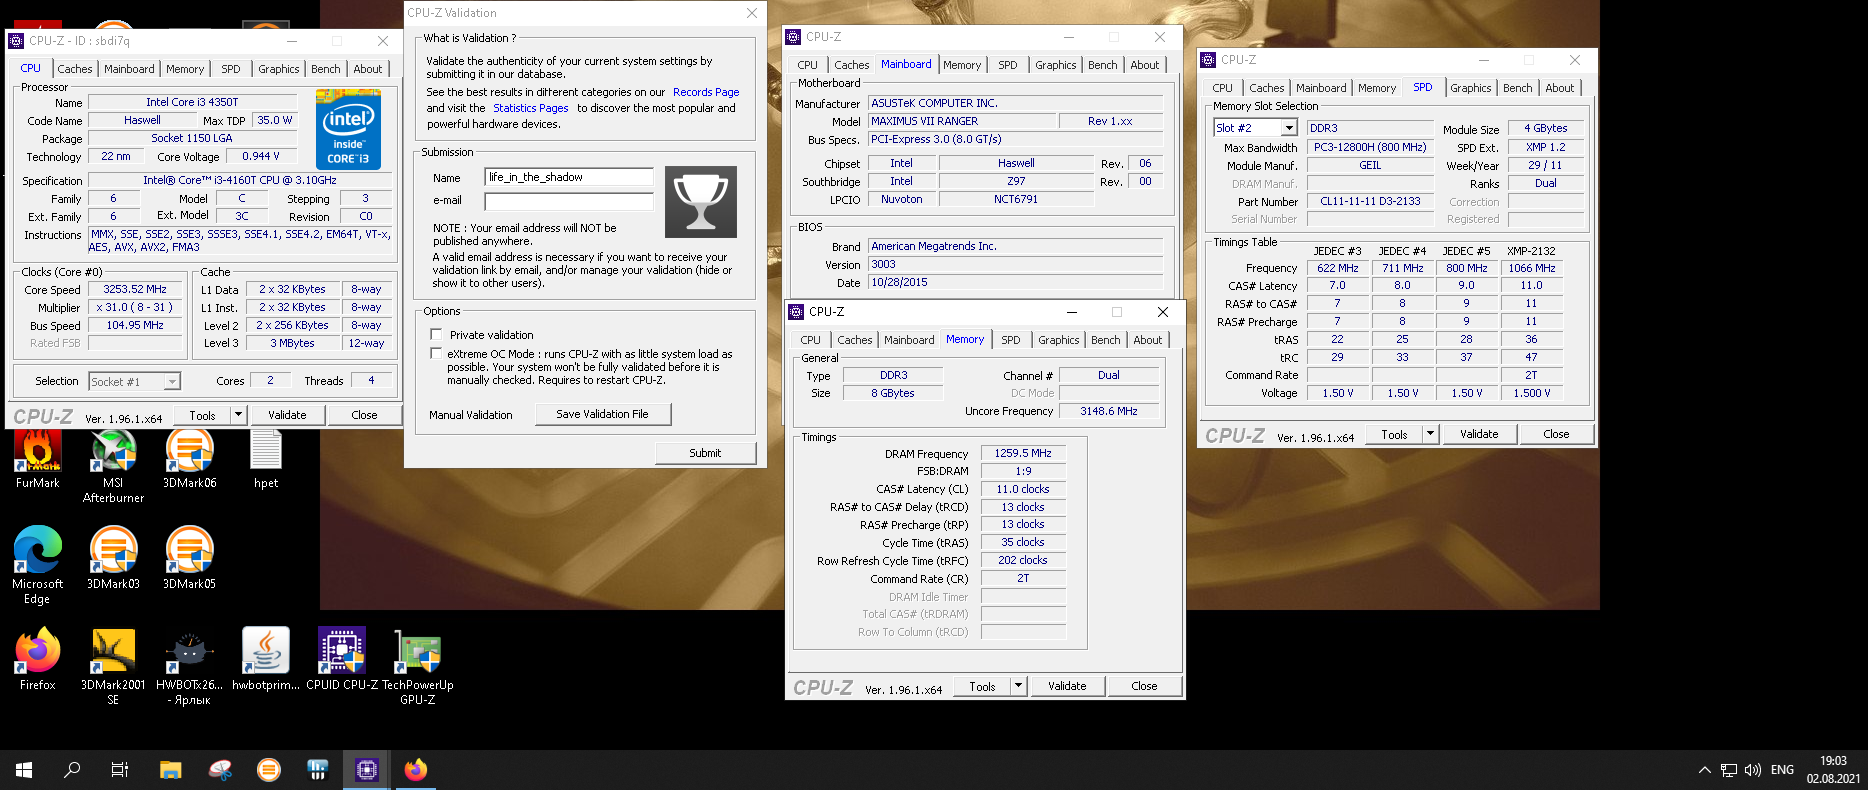Viewport: 1868px width, 790px height.
Task: Click the Windows Start button
Action: click(24, 770)
